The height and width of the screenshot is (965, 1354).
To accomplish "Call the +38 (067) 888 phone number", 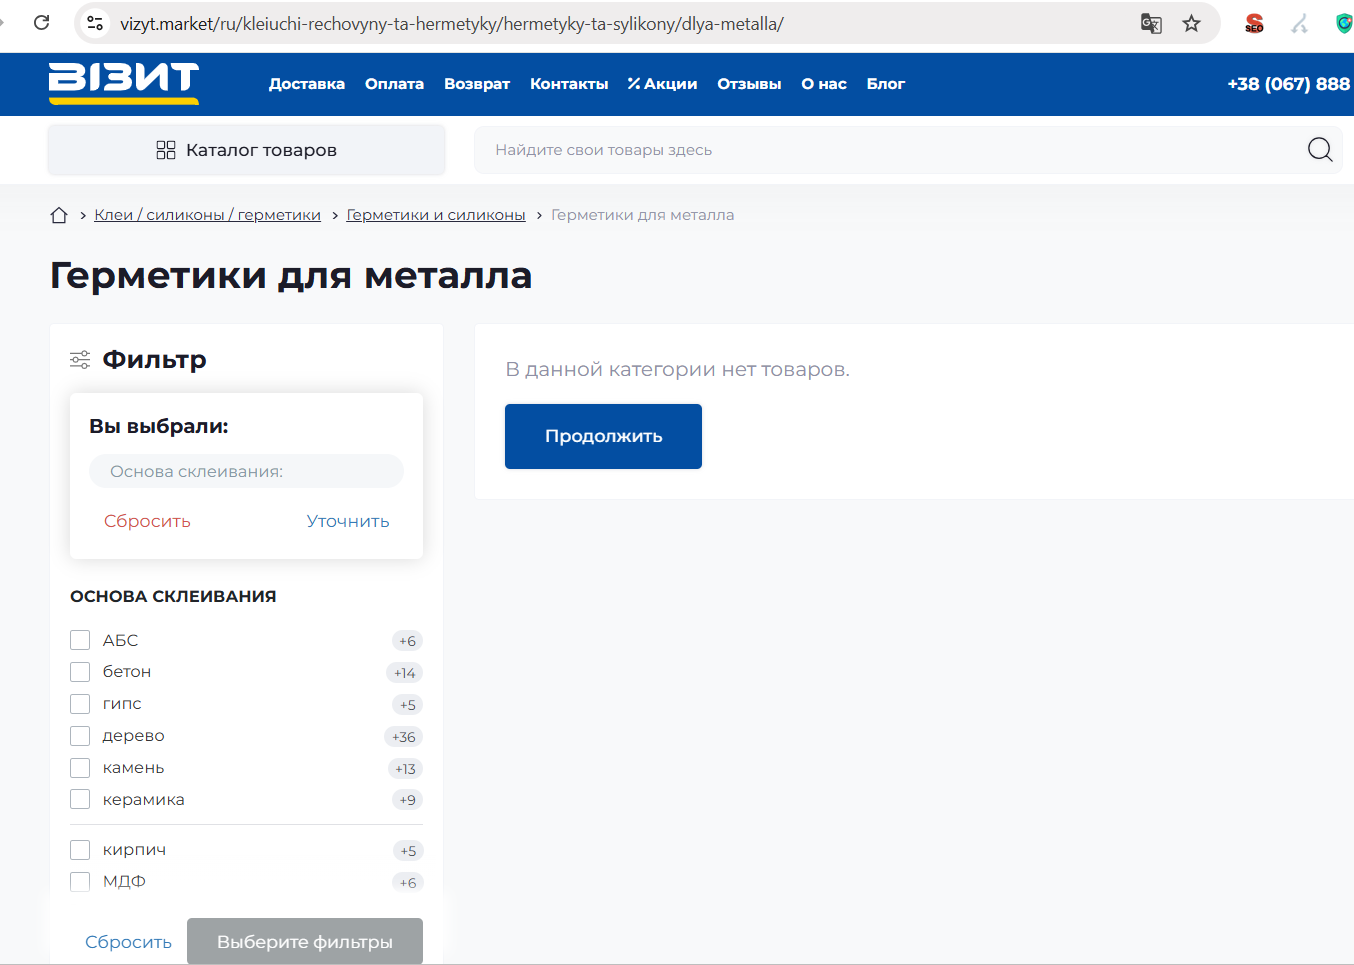I will click(1289, 84).
